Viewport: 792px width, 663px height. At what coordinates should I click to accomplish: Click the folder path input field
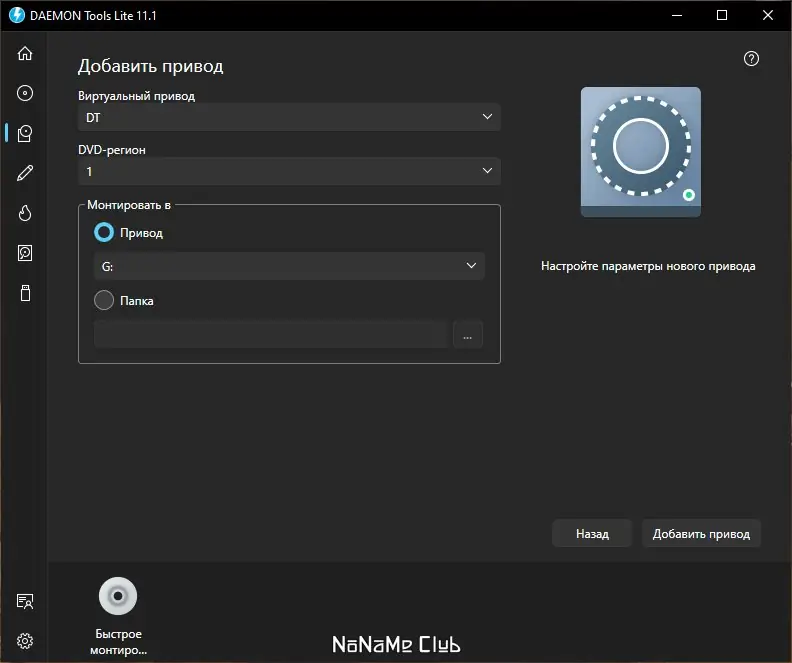click(x=271, y=335)
